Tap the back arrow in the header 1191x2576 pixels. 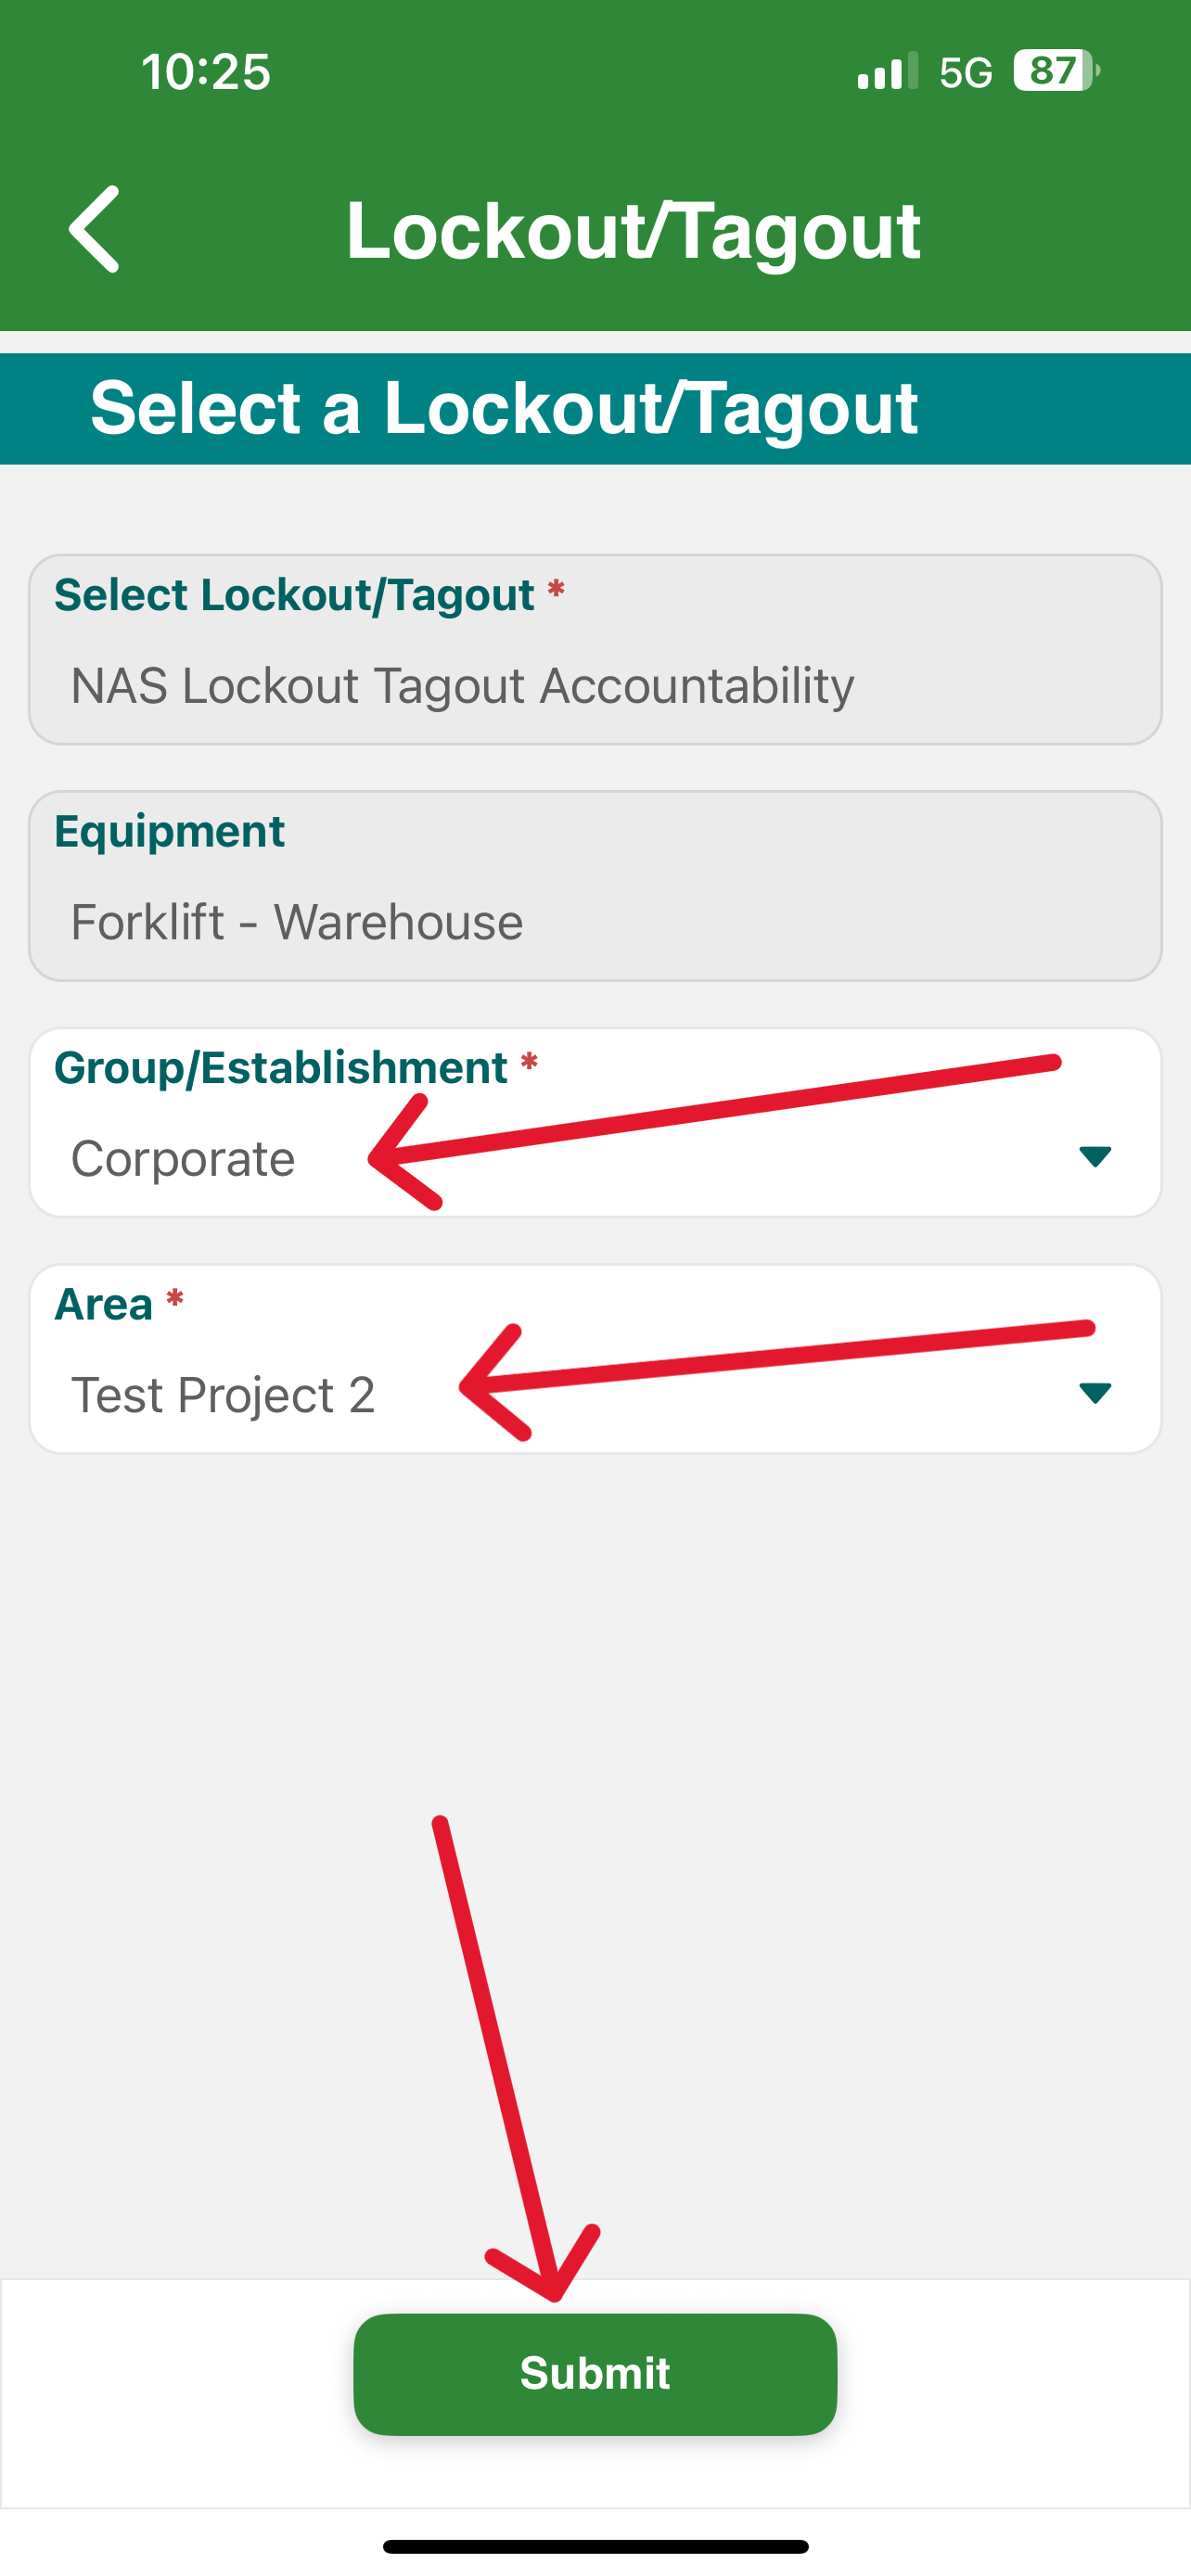[x=94, y=229]
